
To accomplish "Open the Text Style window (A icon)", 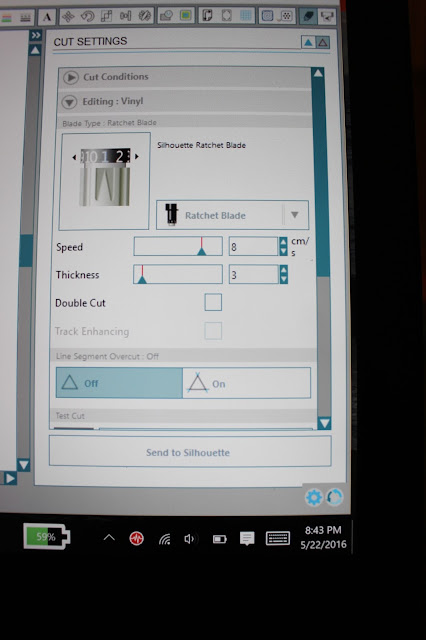I will [47, 17].
